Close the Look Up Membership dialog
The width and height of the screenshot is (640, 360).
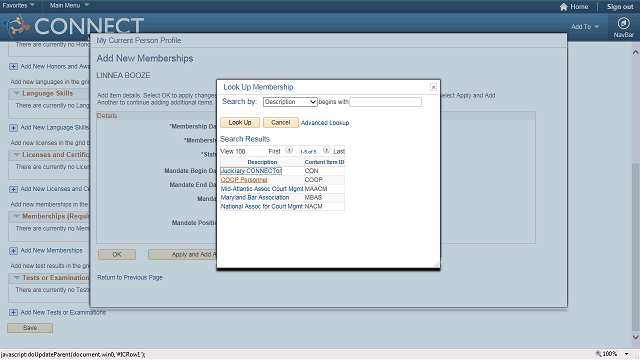[433, 87]
